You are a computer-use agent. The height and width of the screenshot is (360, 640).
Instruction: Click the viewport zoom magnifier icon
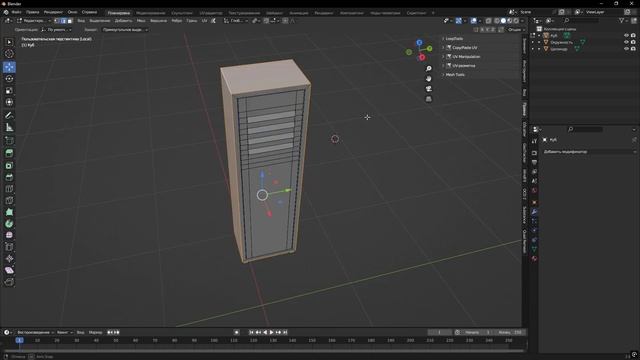tap(429, 69)
